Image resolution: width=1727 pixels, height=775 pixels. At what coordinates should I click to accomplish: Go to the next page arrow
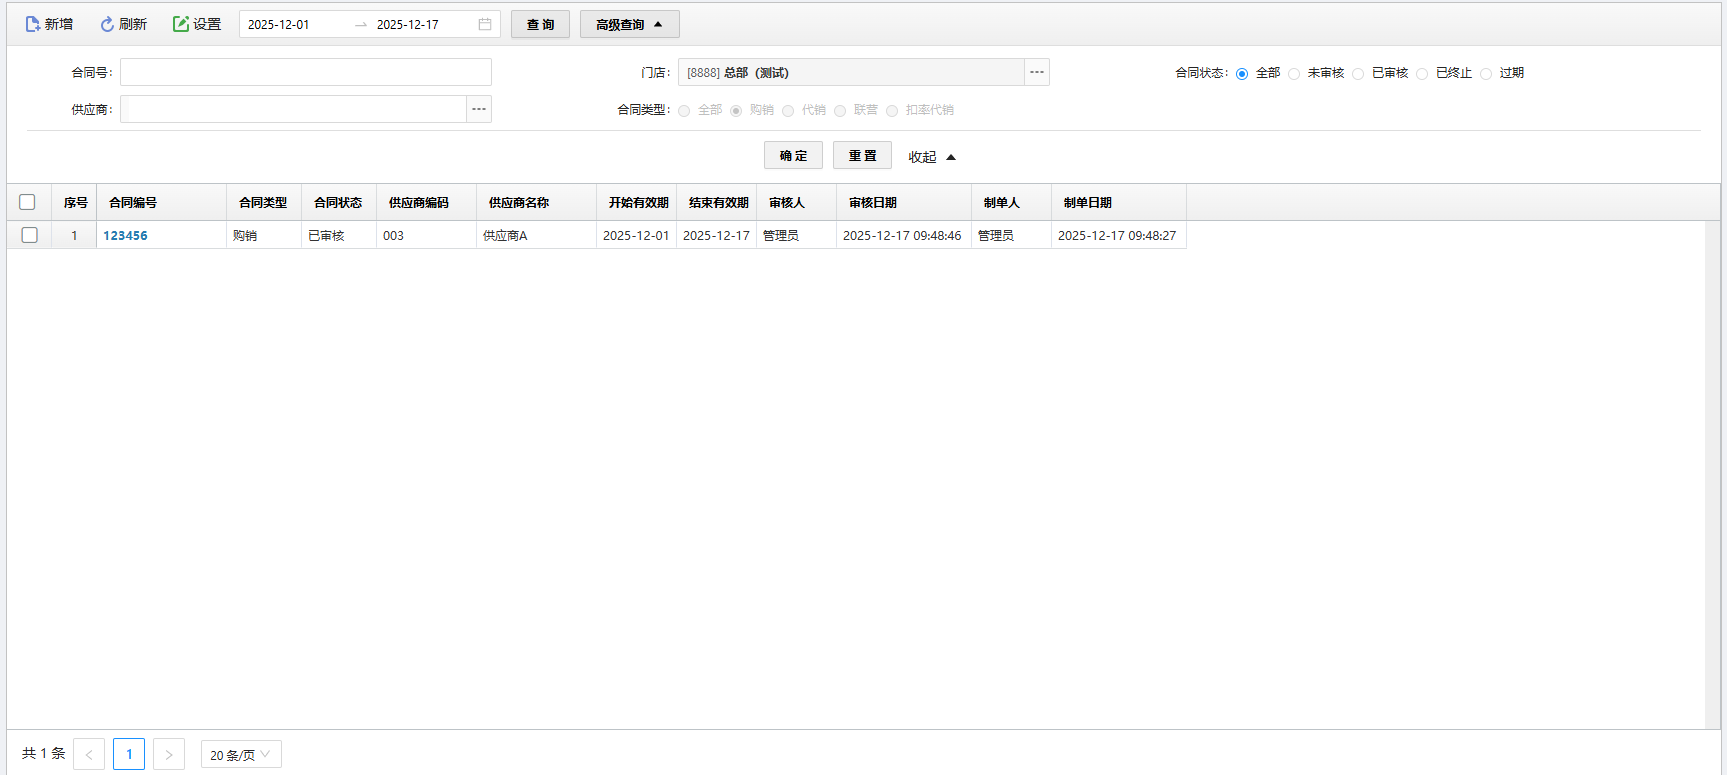[169, 754]
